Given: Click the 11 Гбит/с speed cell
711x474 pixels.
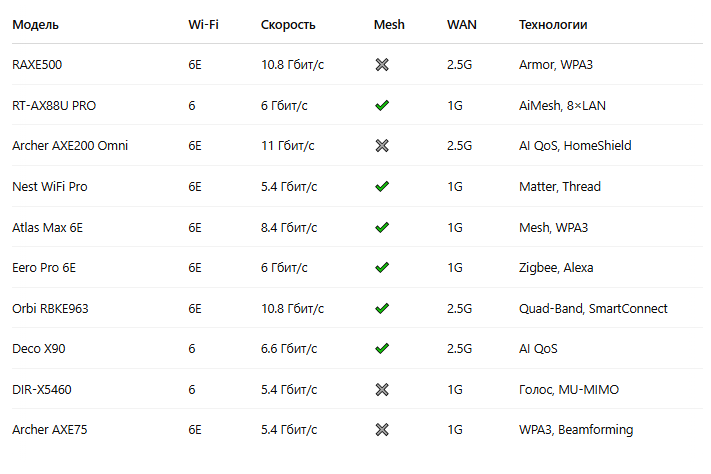Looking at the screenshot, I should [288, 146].
